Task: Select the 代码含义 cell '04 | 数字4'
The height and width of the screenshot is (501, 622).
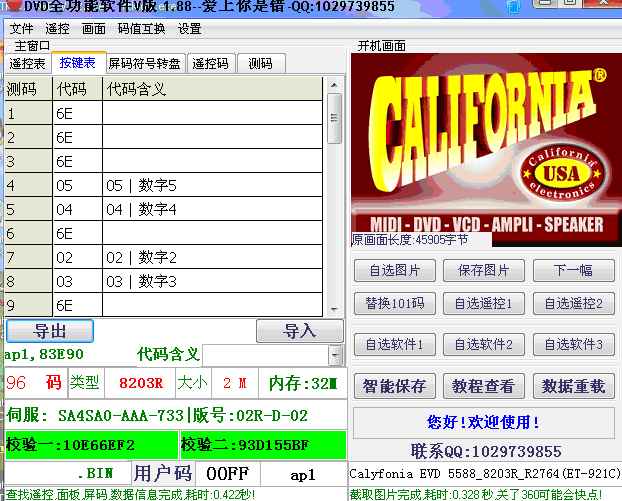Action: (212, 209)
